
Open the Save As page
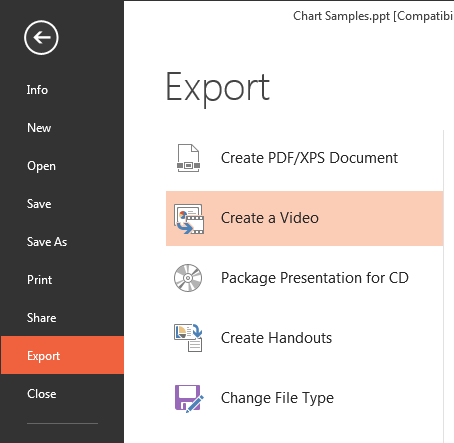click(62, 242)
